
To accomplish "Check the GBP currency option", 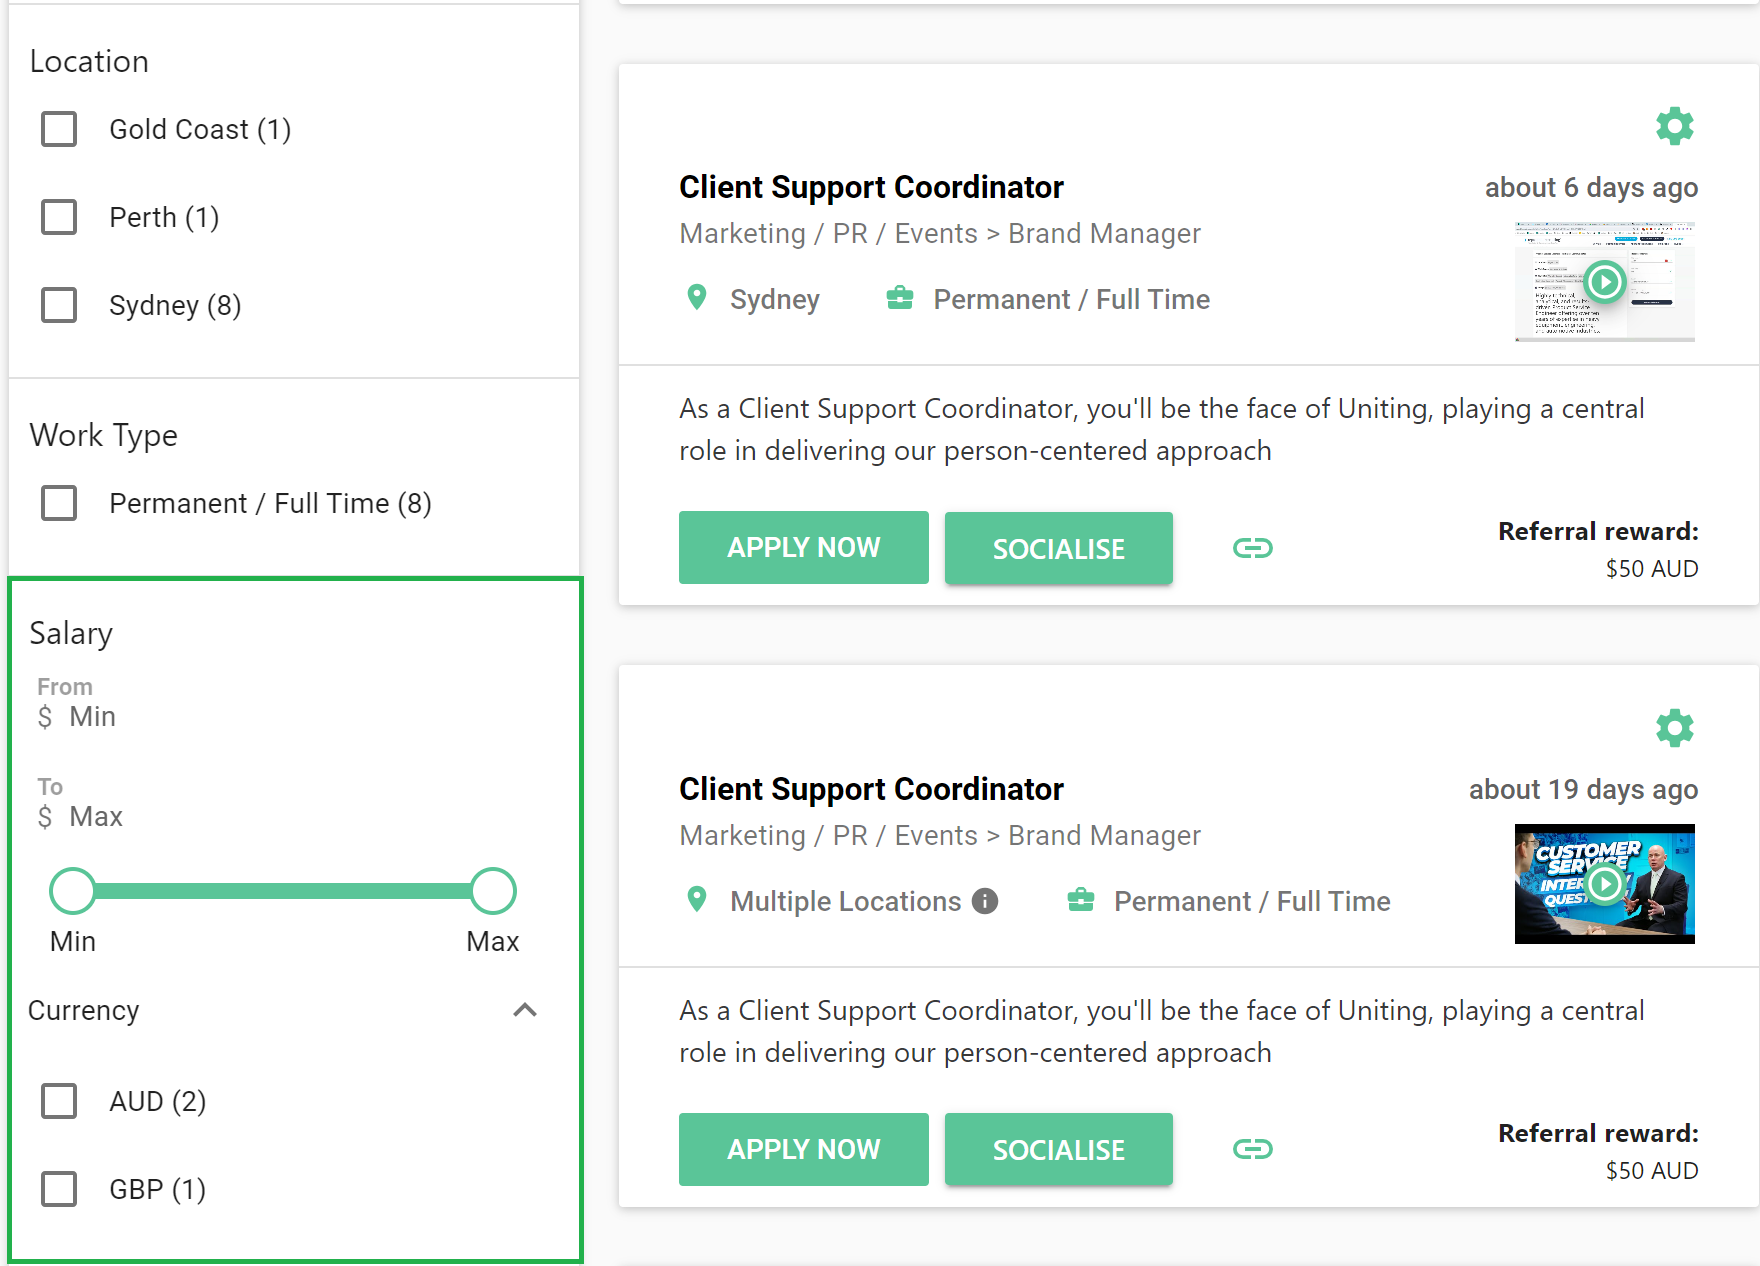I will (x=59, y=1189).
